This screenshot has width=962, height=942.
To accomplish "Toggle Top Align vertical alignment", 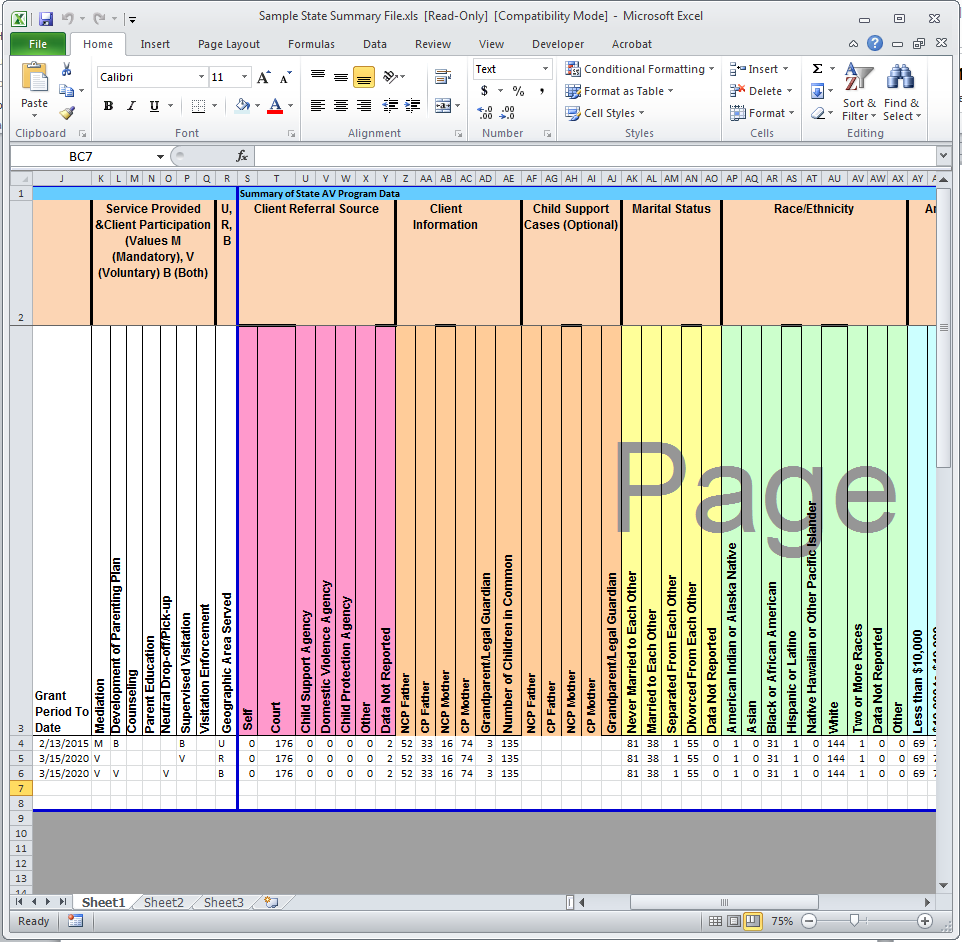I will (x=318, y=77).
